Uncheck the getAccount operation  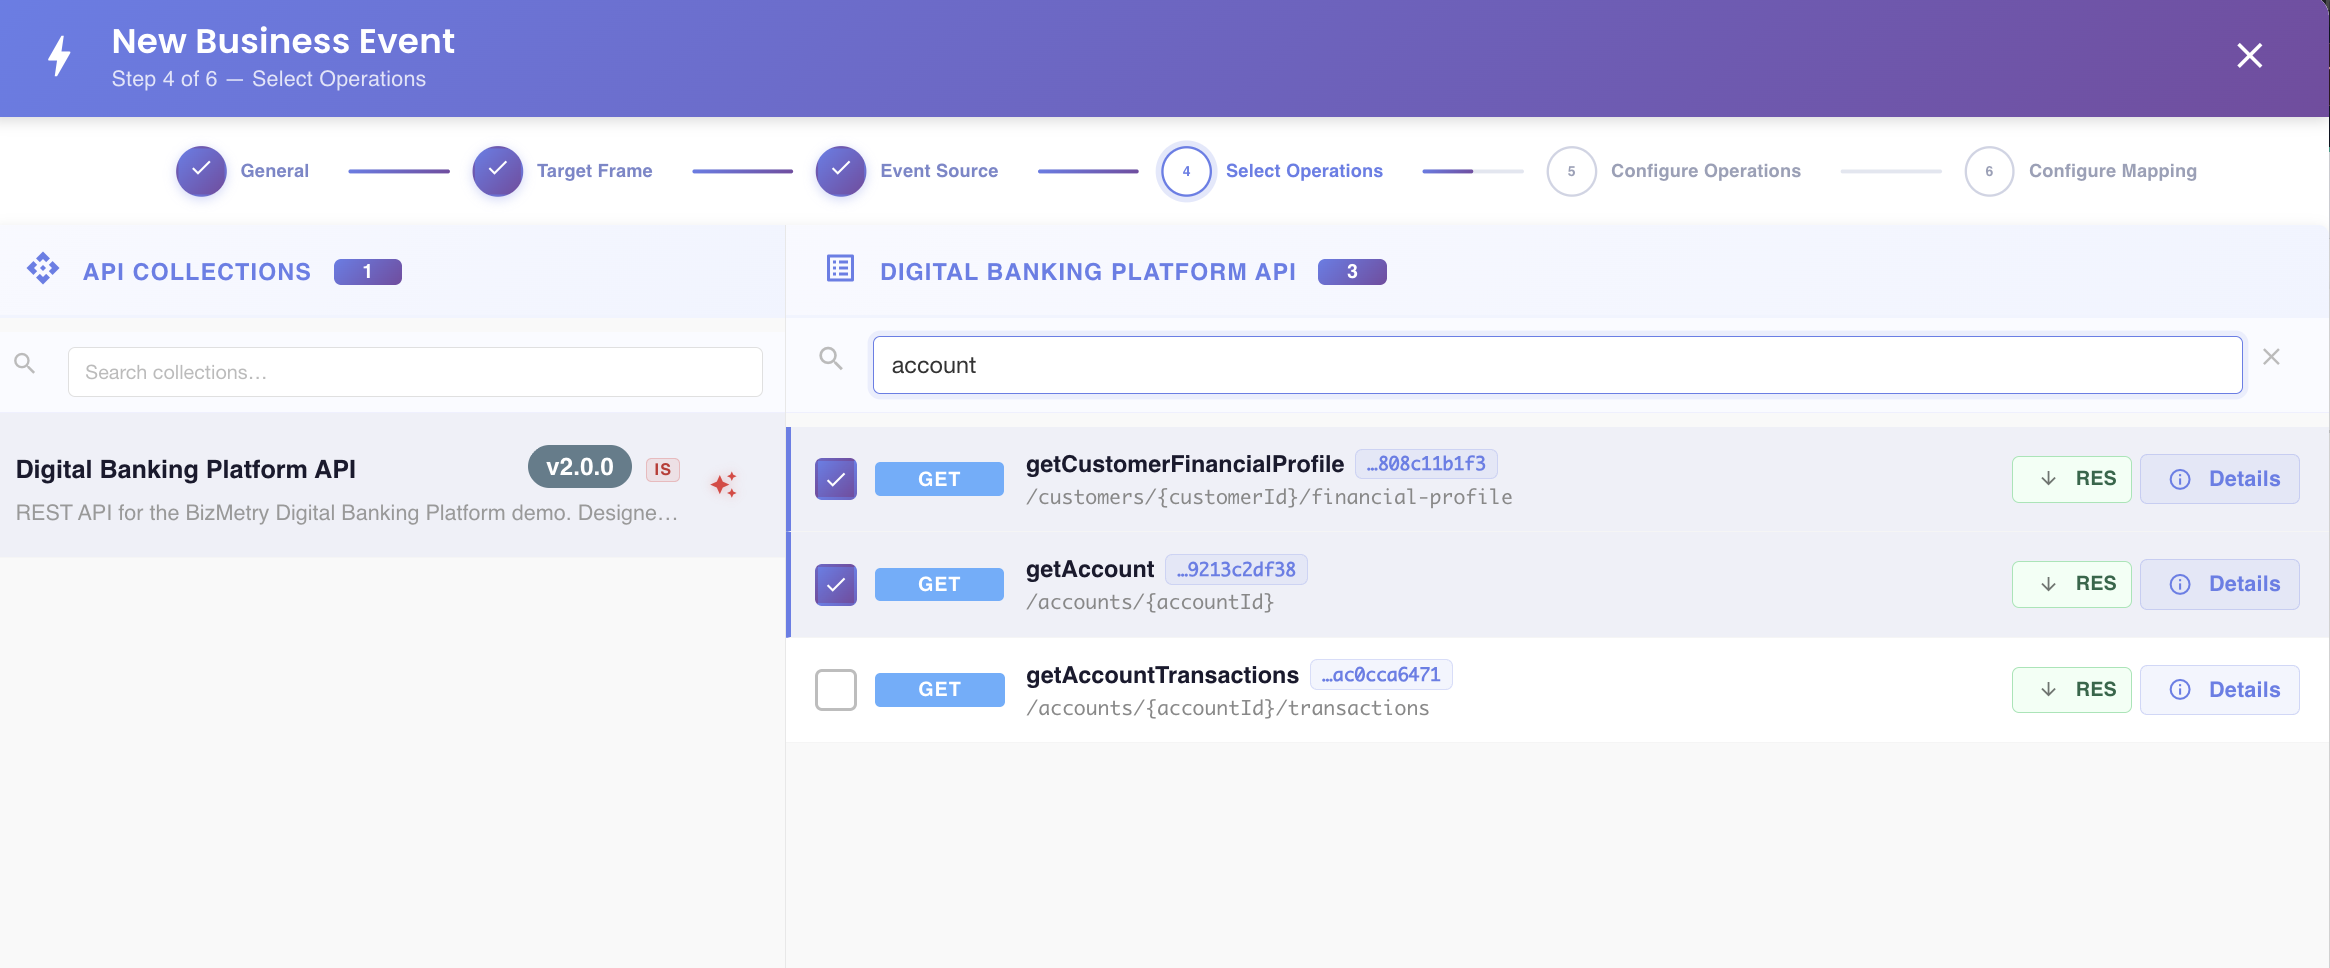pos(836,584)
